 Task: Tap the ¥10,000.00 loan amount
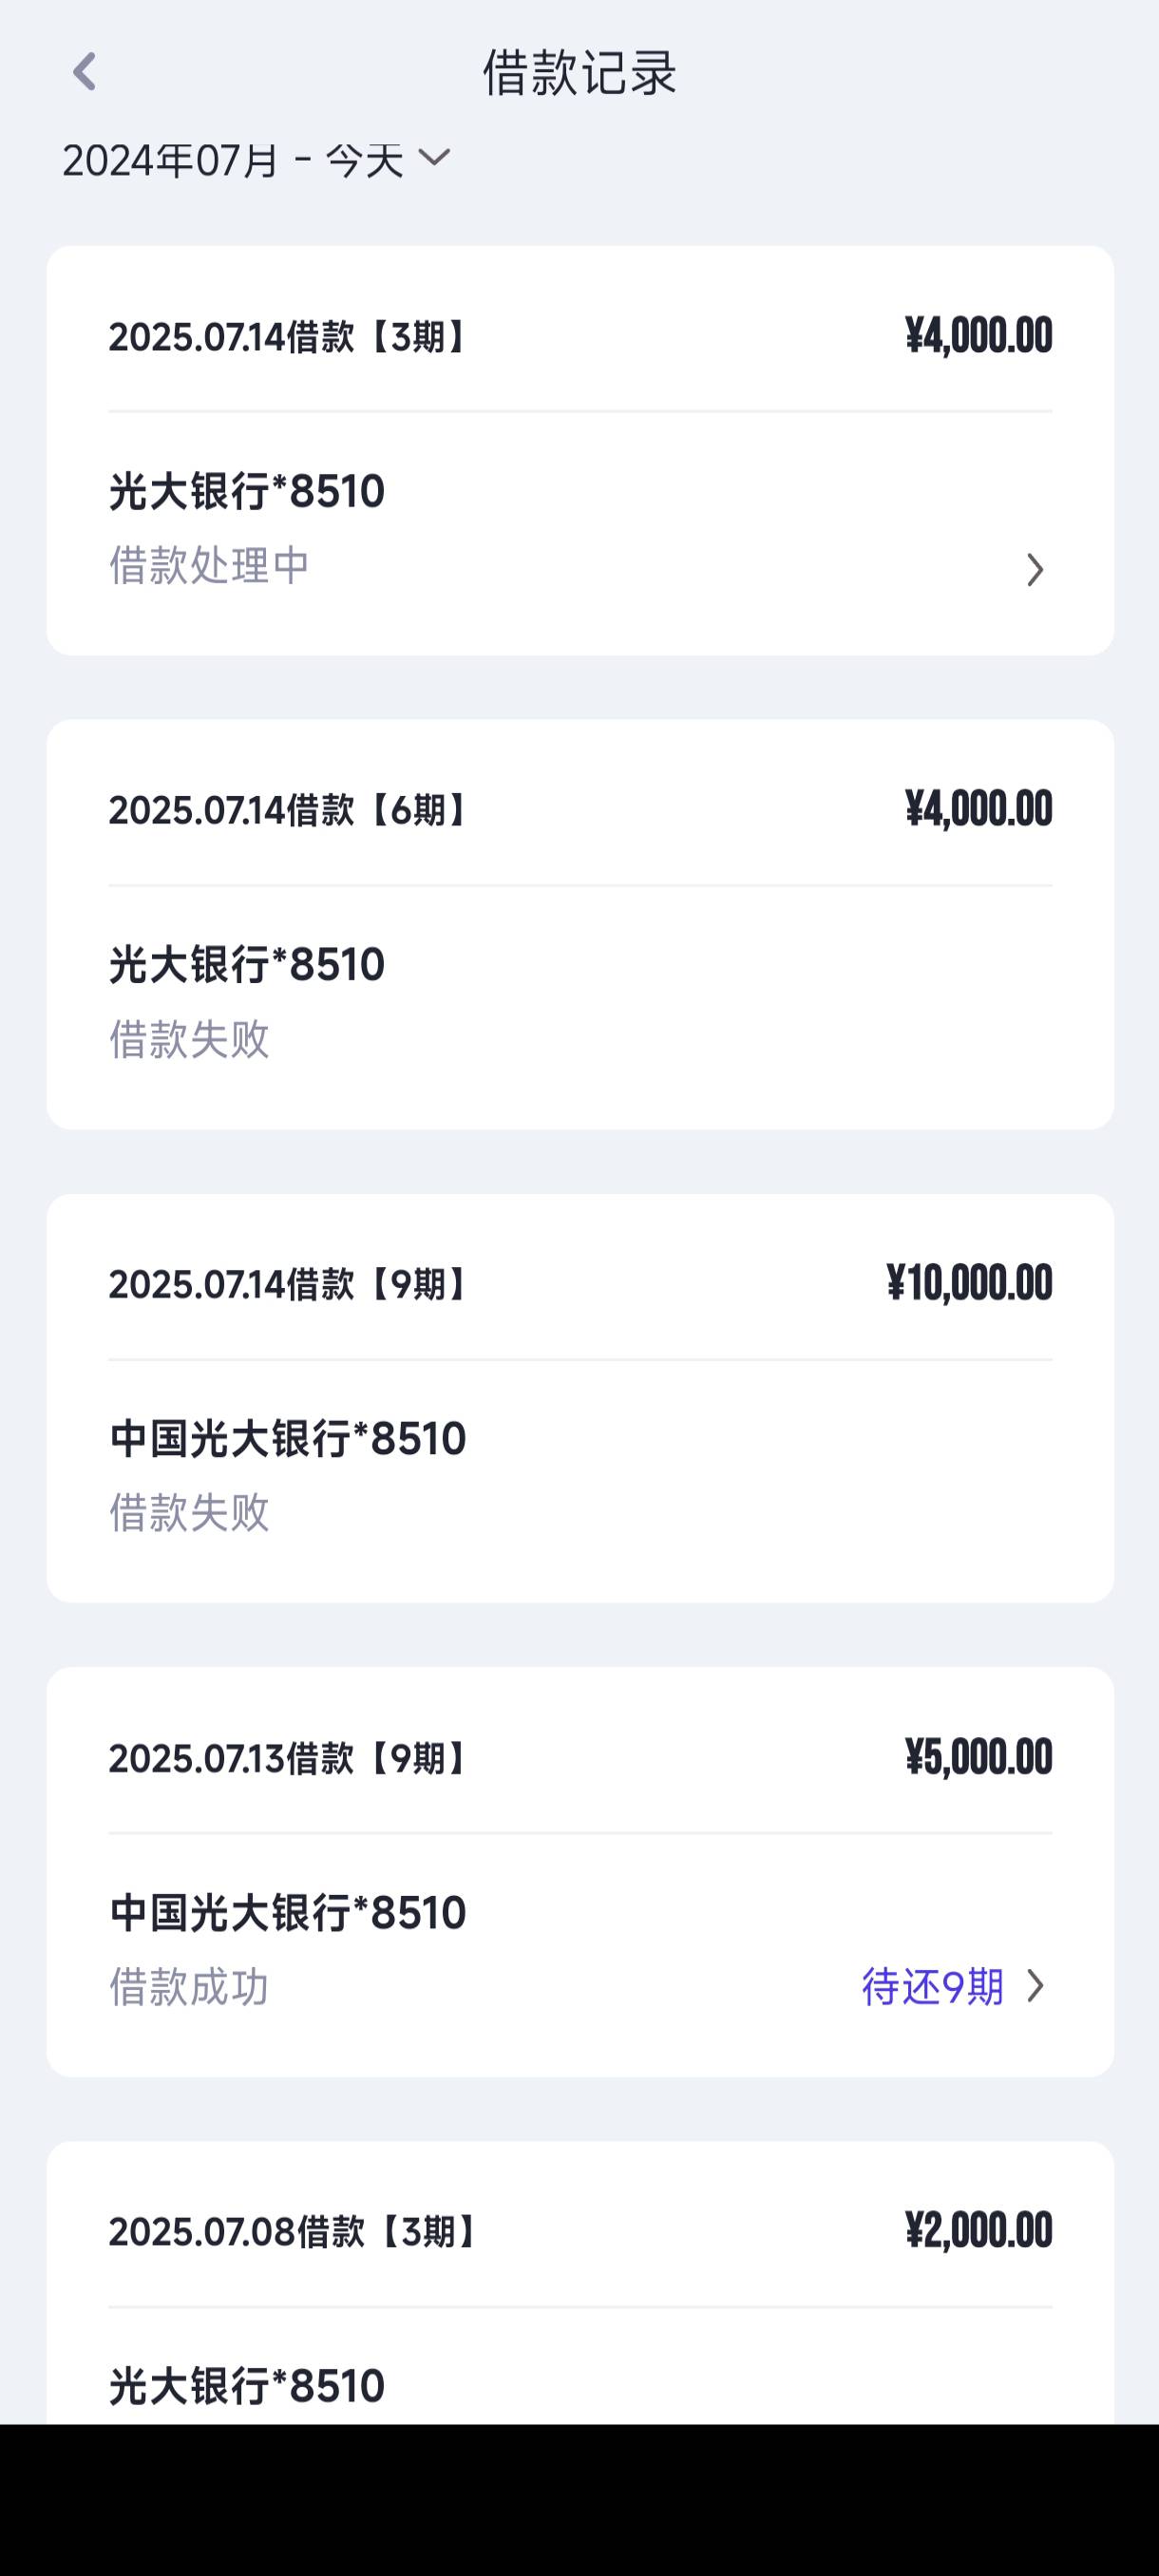(969, 1283)
